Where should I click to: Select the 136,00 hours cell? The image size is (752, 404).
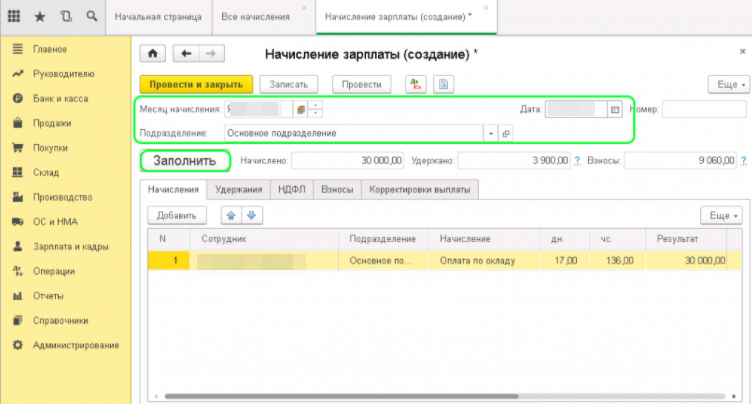617,261
